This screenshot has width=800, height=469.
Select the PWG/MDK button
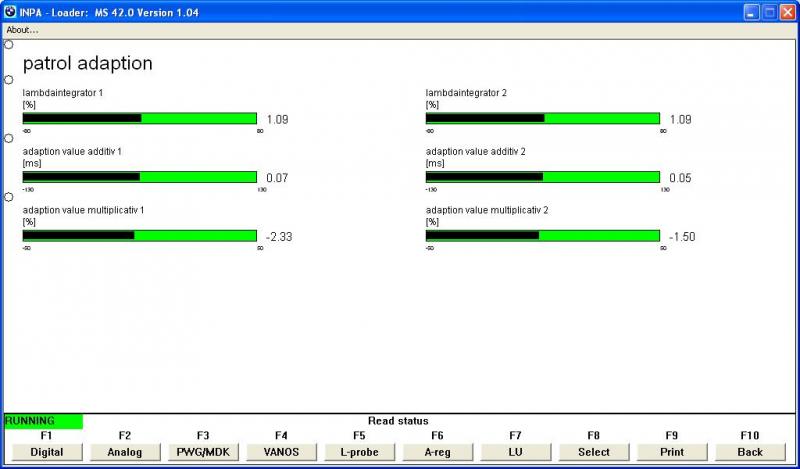point(203,452)
